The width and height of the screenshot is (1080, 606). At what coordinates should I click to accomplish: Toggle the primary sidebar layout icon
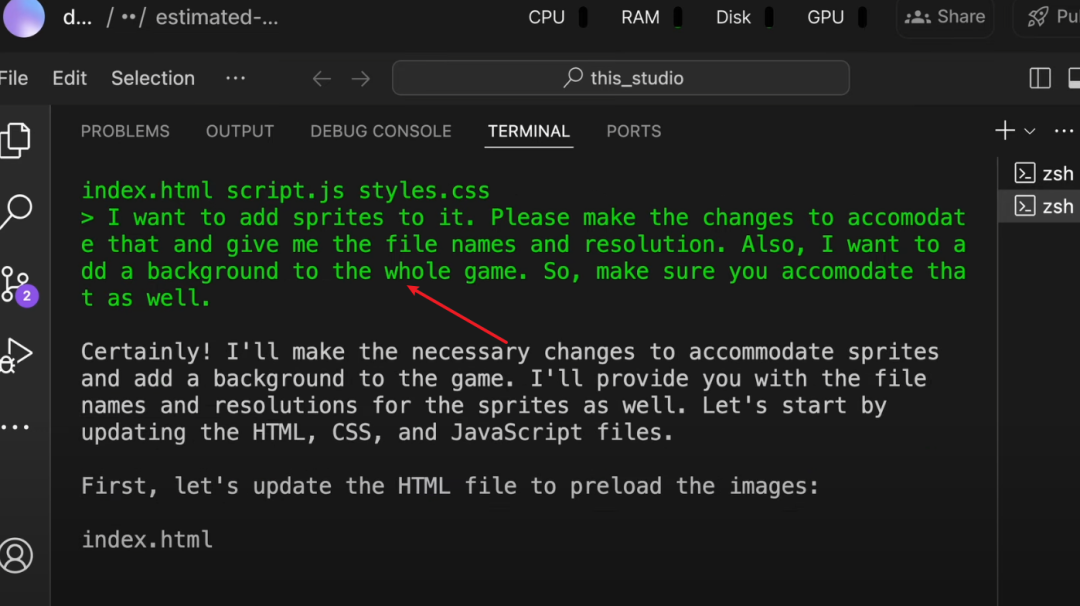coord(1040,78)
